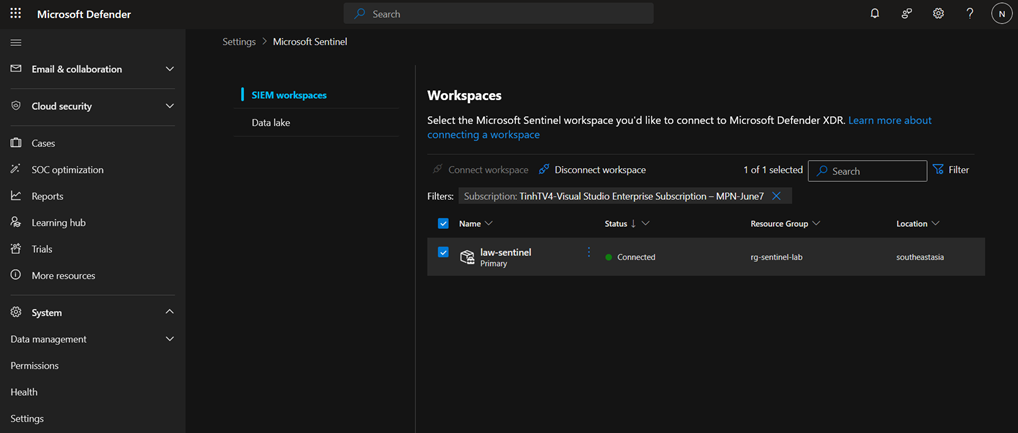Click the Connected status cell
The height and width of the screenshot is (433, 1018).
click(x=630, y=257)
